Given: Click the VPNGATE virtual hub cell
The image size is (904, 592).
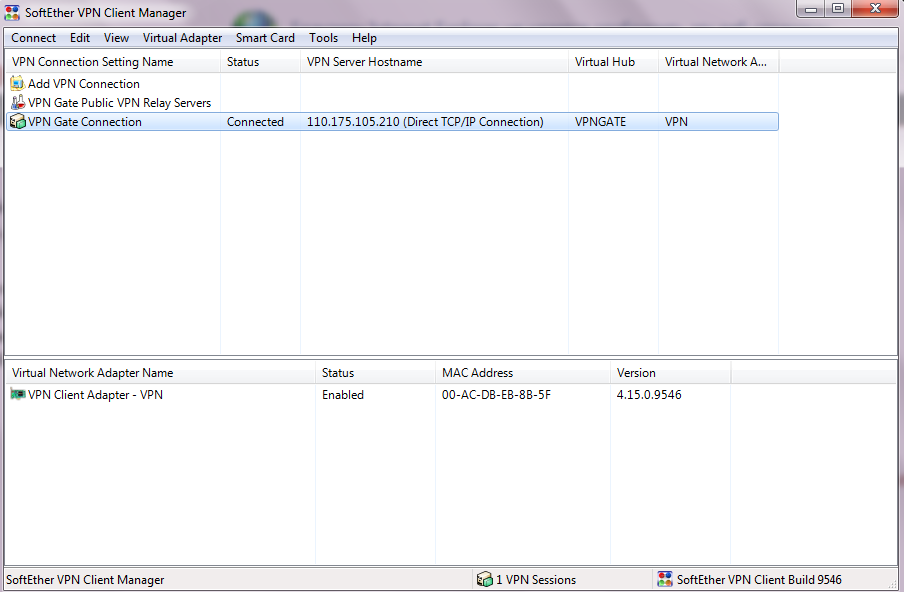Looking at the screenshot, I should (600, 122).
